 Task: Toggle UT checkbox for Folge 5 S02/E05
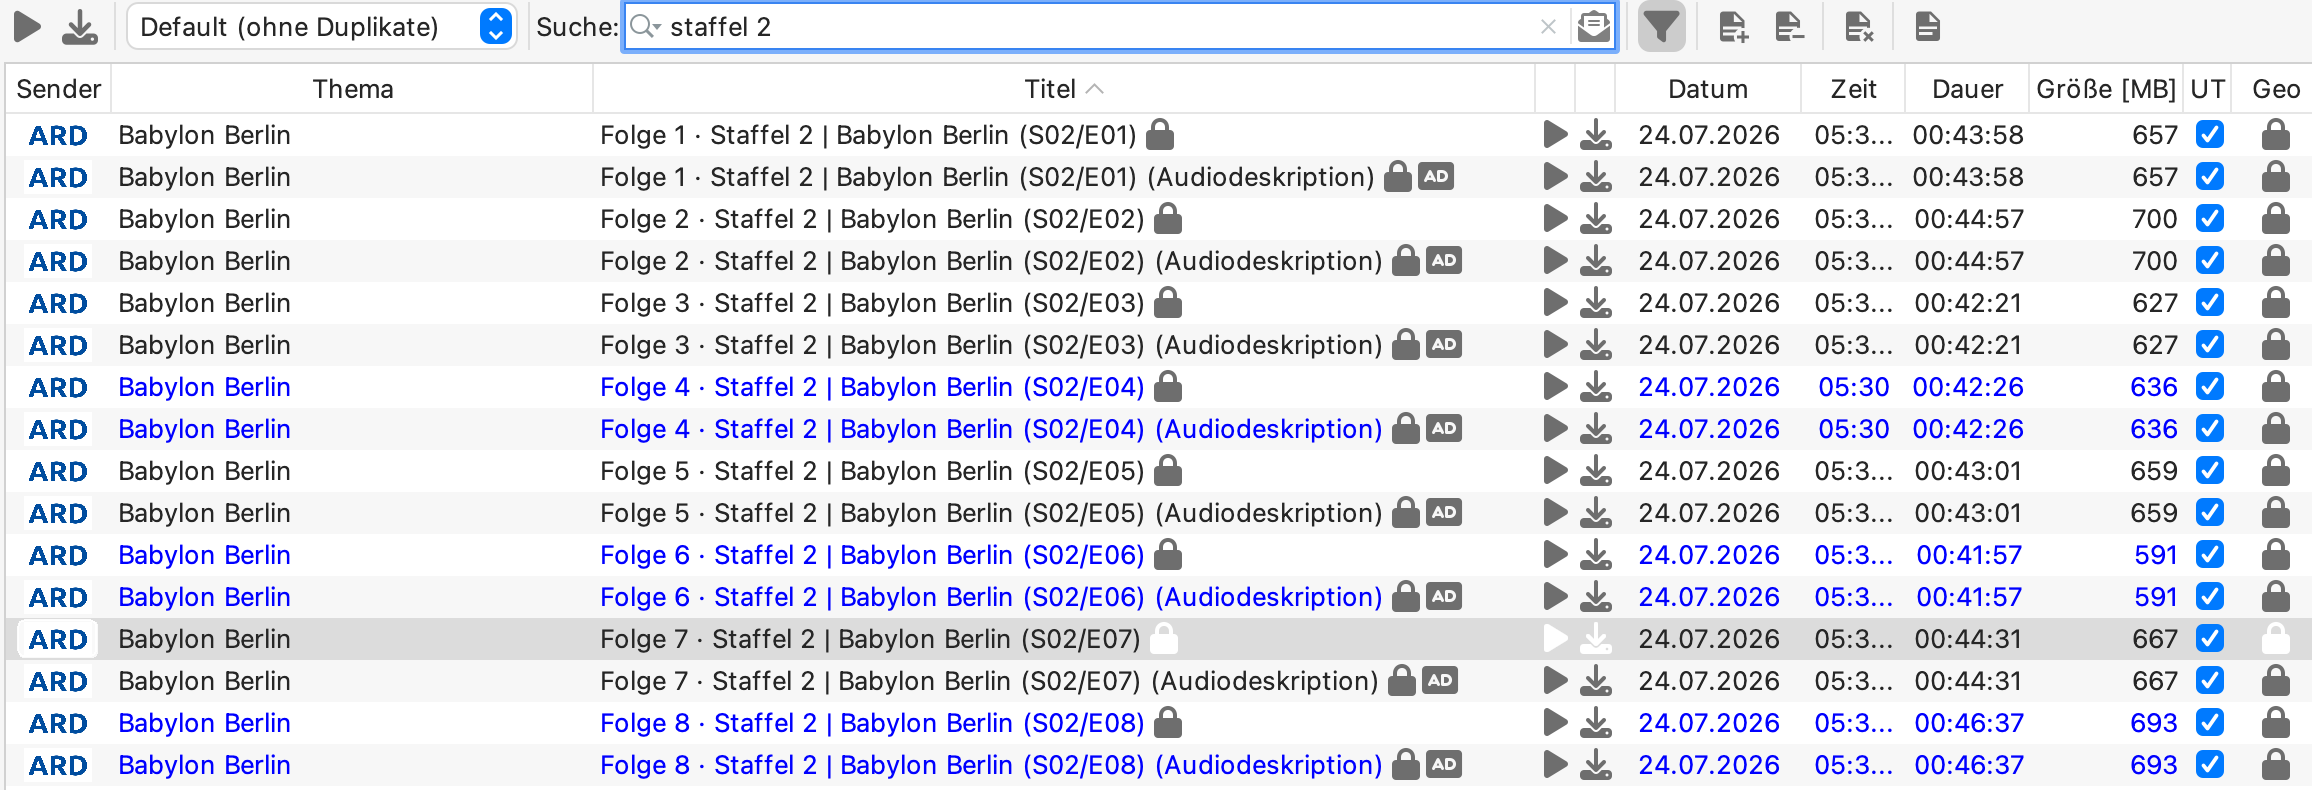coord(2210,470)
